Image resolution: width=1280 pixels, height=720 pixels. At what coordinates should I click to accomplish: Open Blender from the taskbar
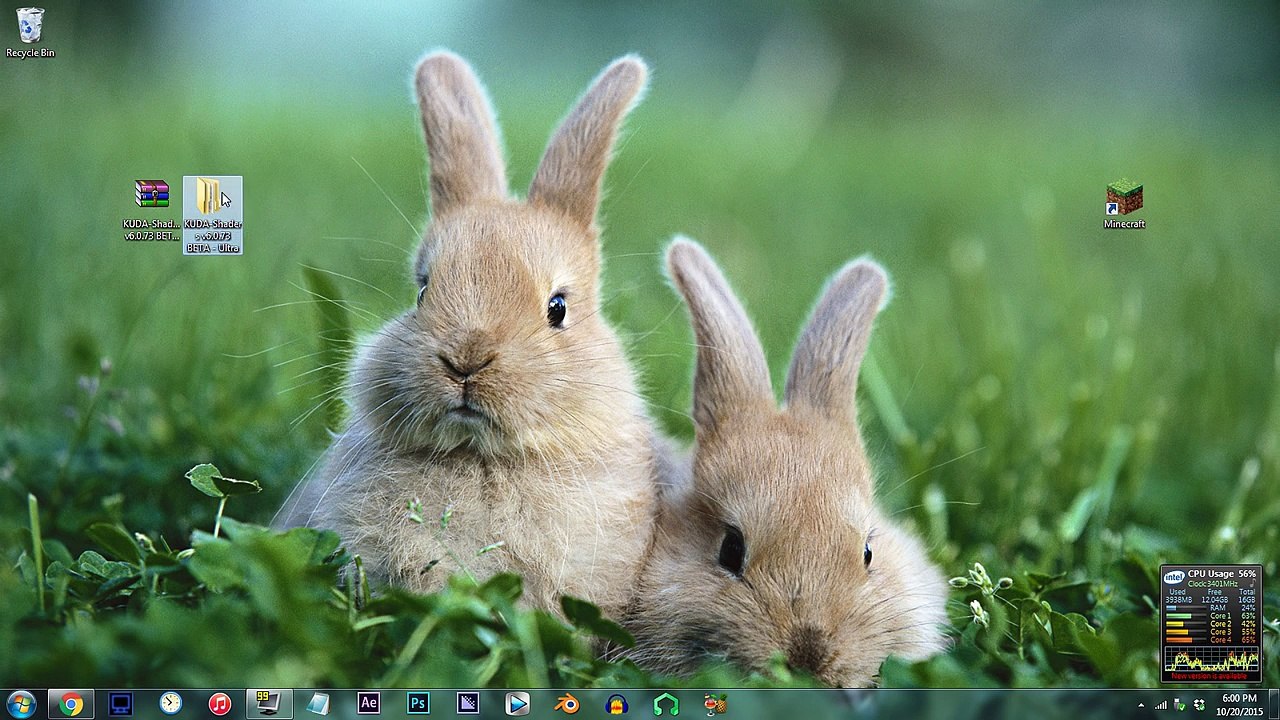567,704
